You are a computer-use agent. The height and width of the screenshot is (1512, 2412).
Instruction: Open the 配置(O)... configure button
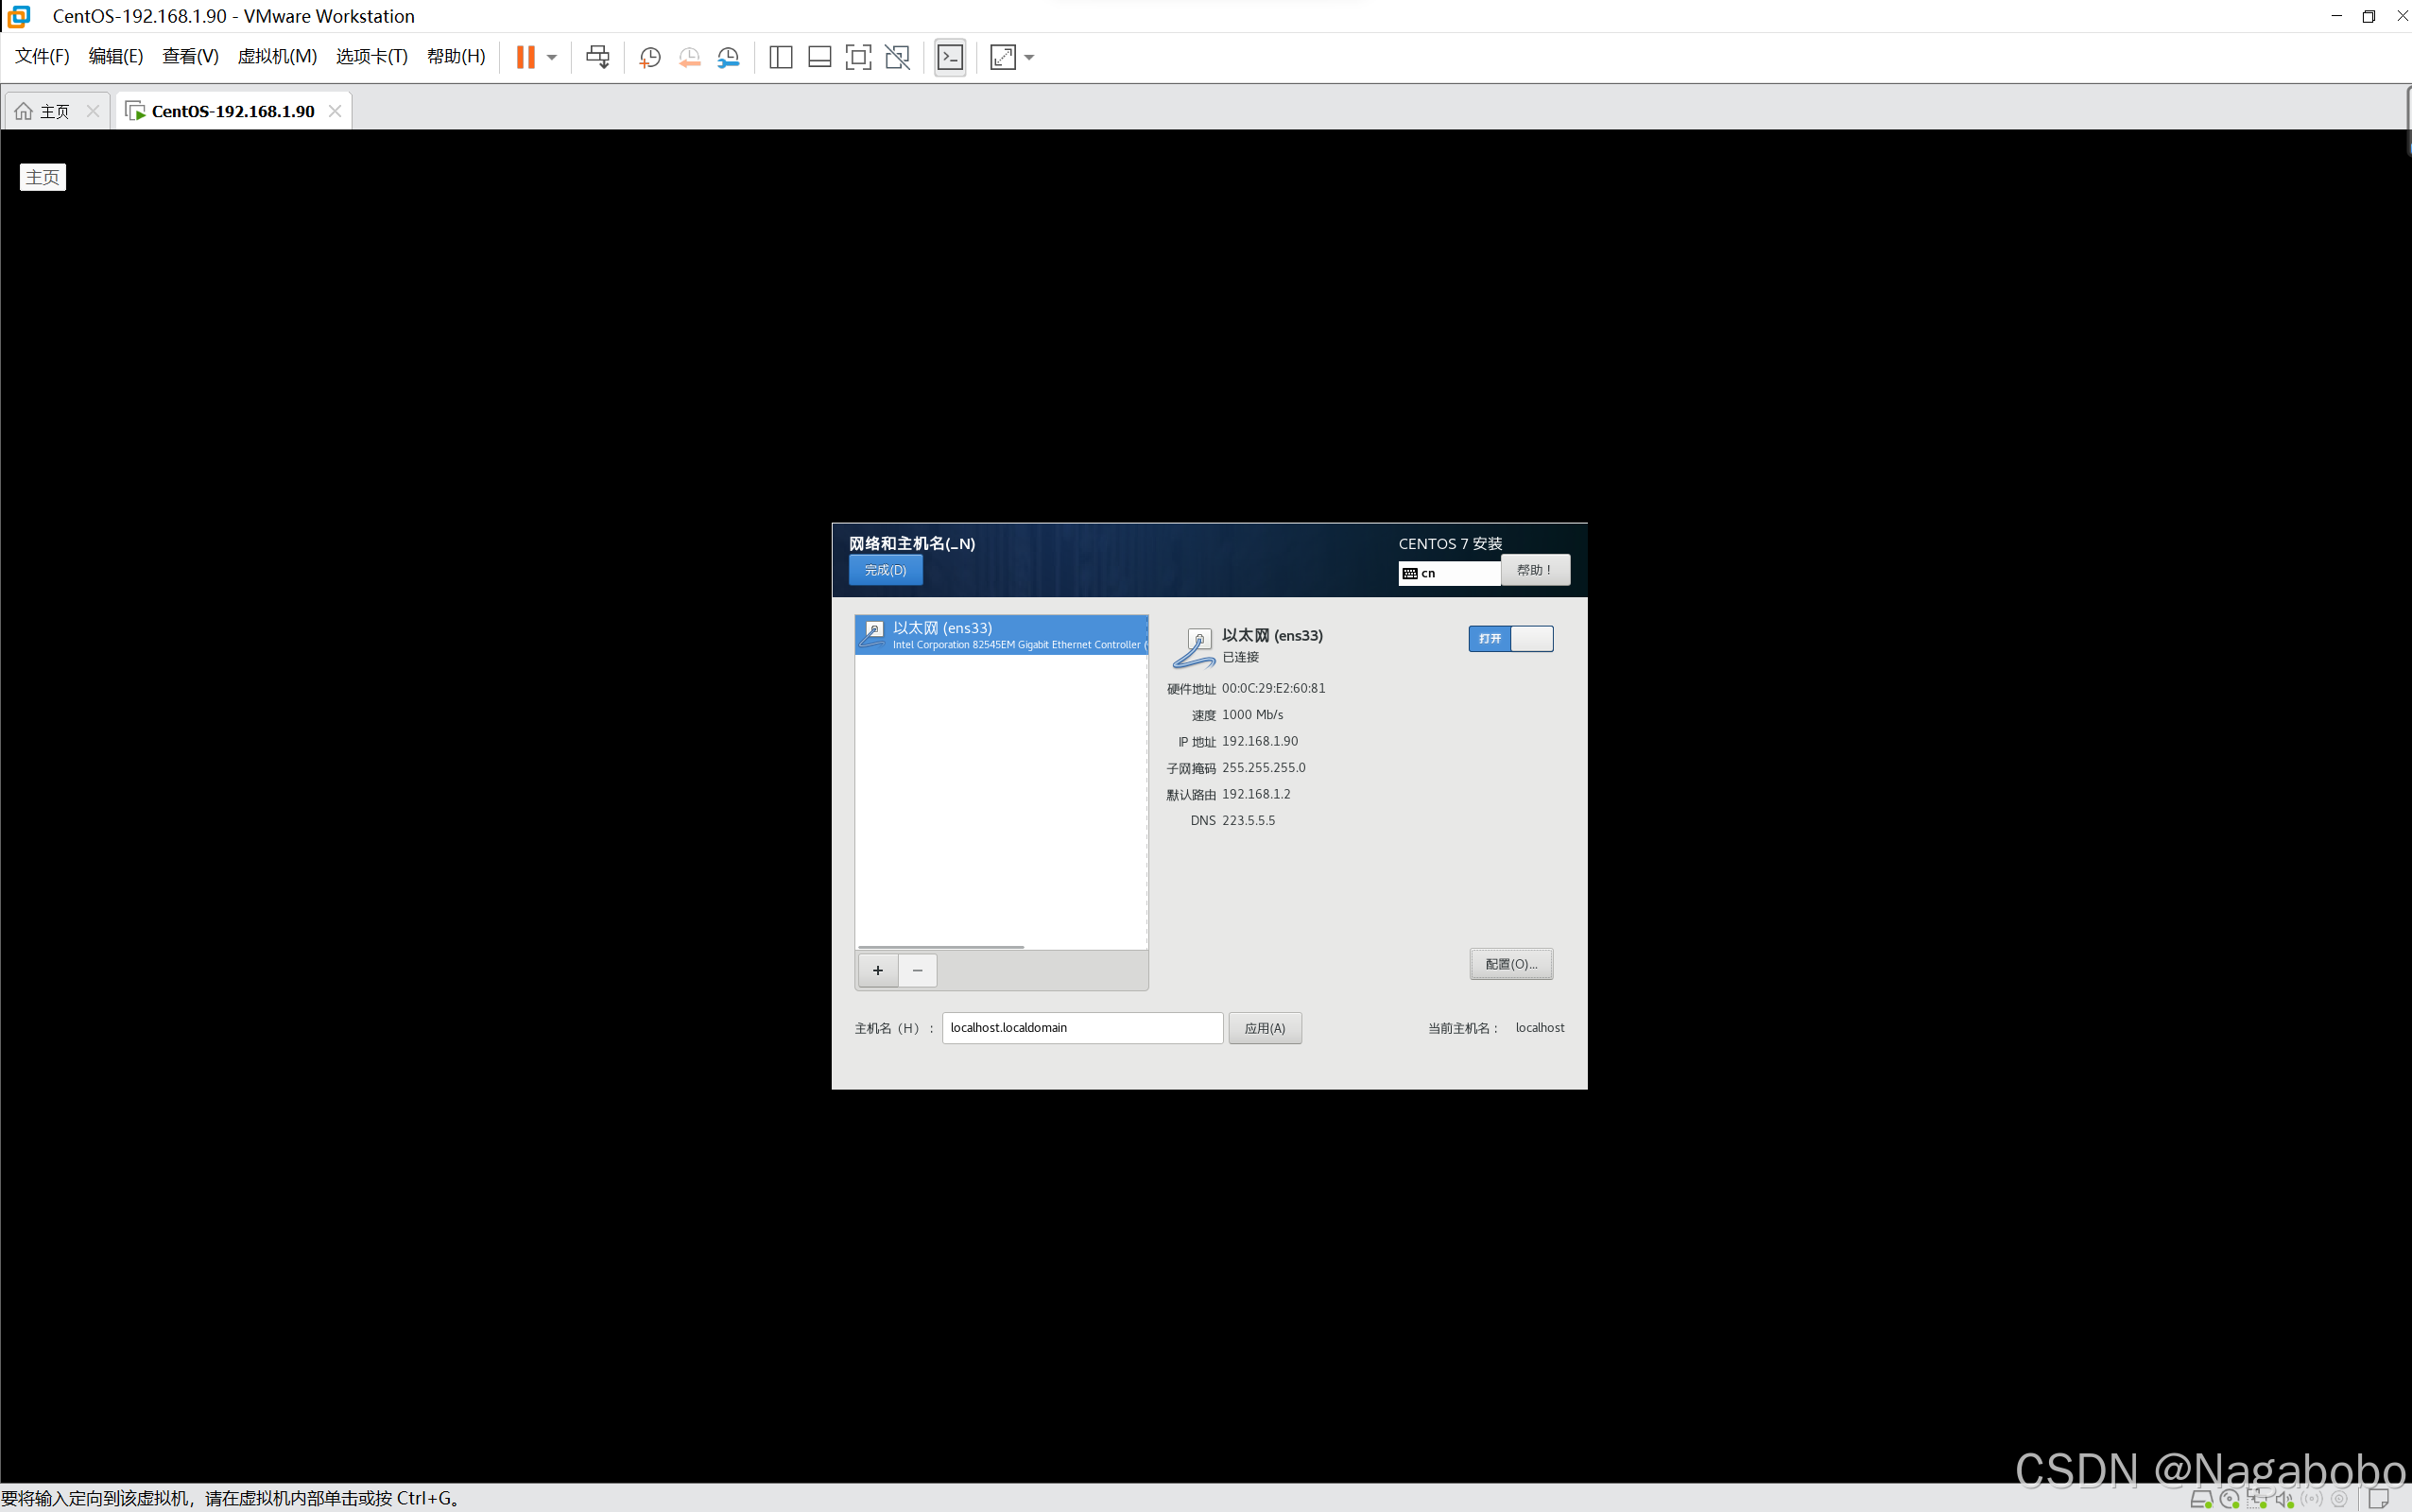(1510, 964)
